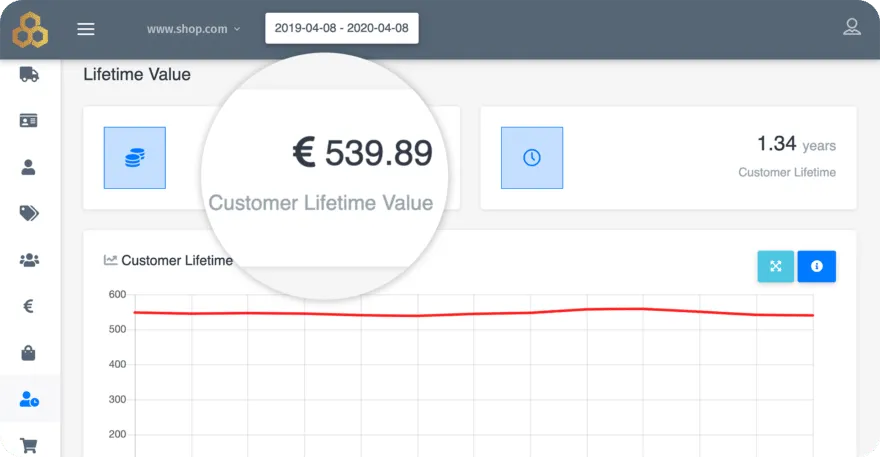Image resolution: width=880 pixels, height=457 pixels.
Task: Click the 1.34 years value
Action: click(796, 144)
